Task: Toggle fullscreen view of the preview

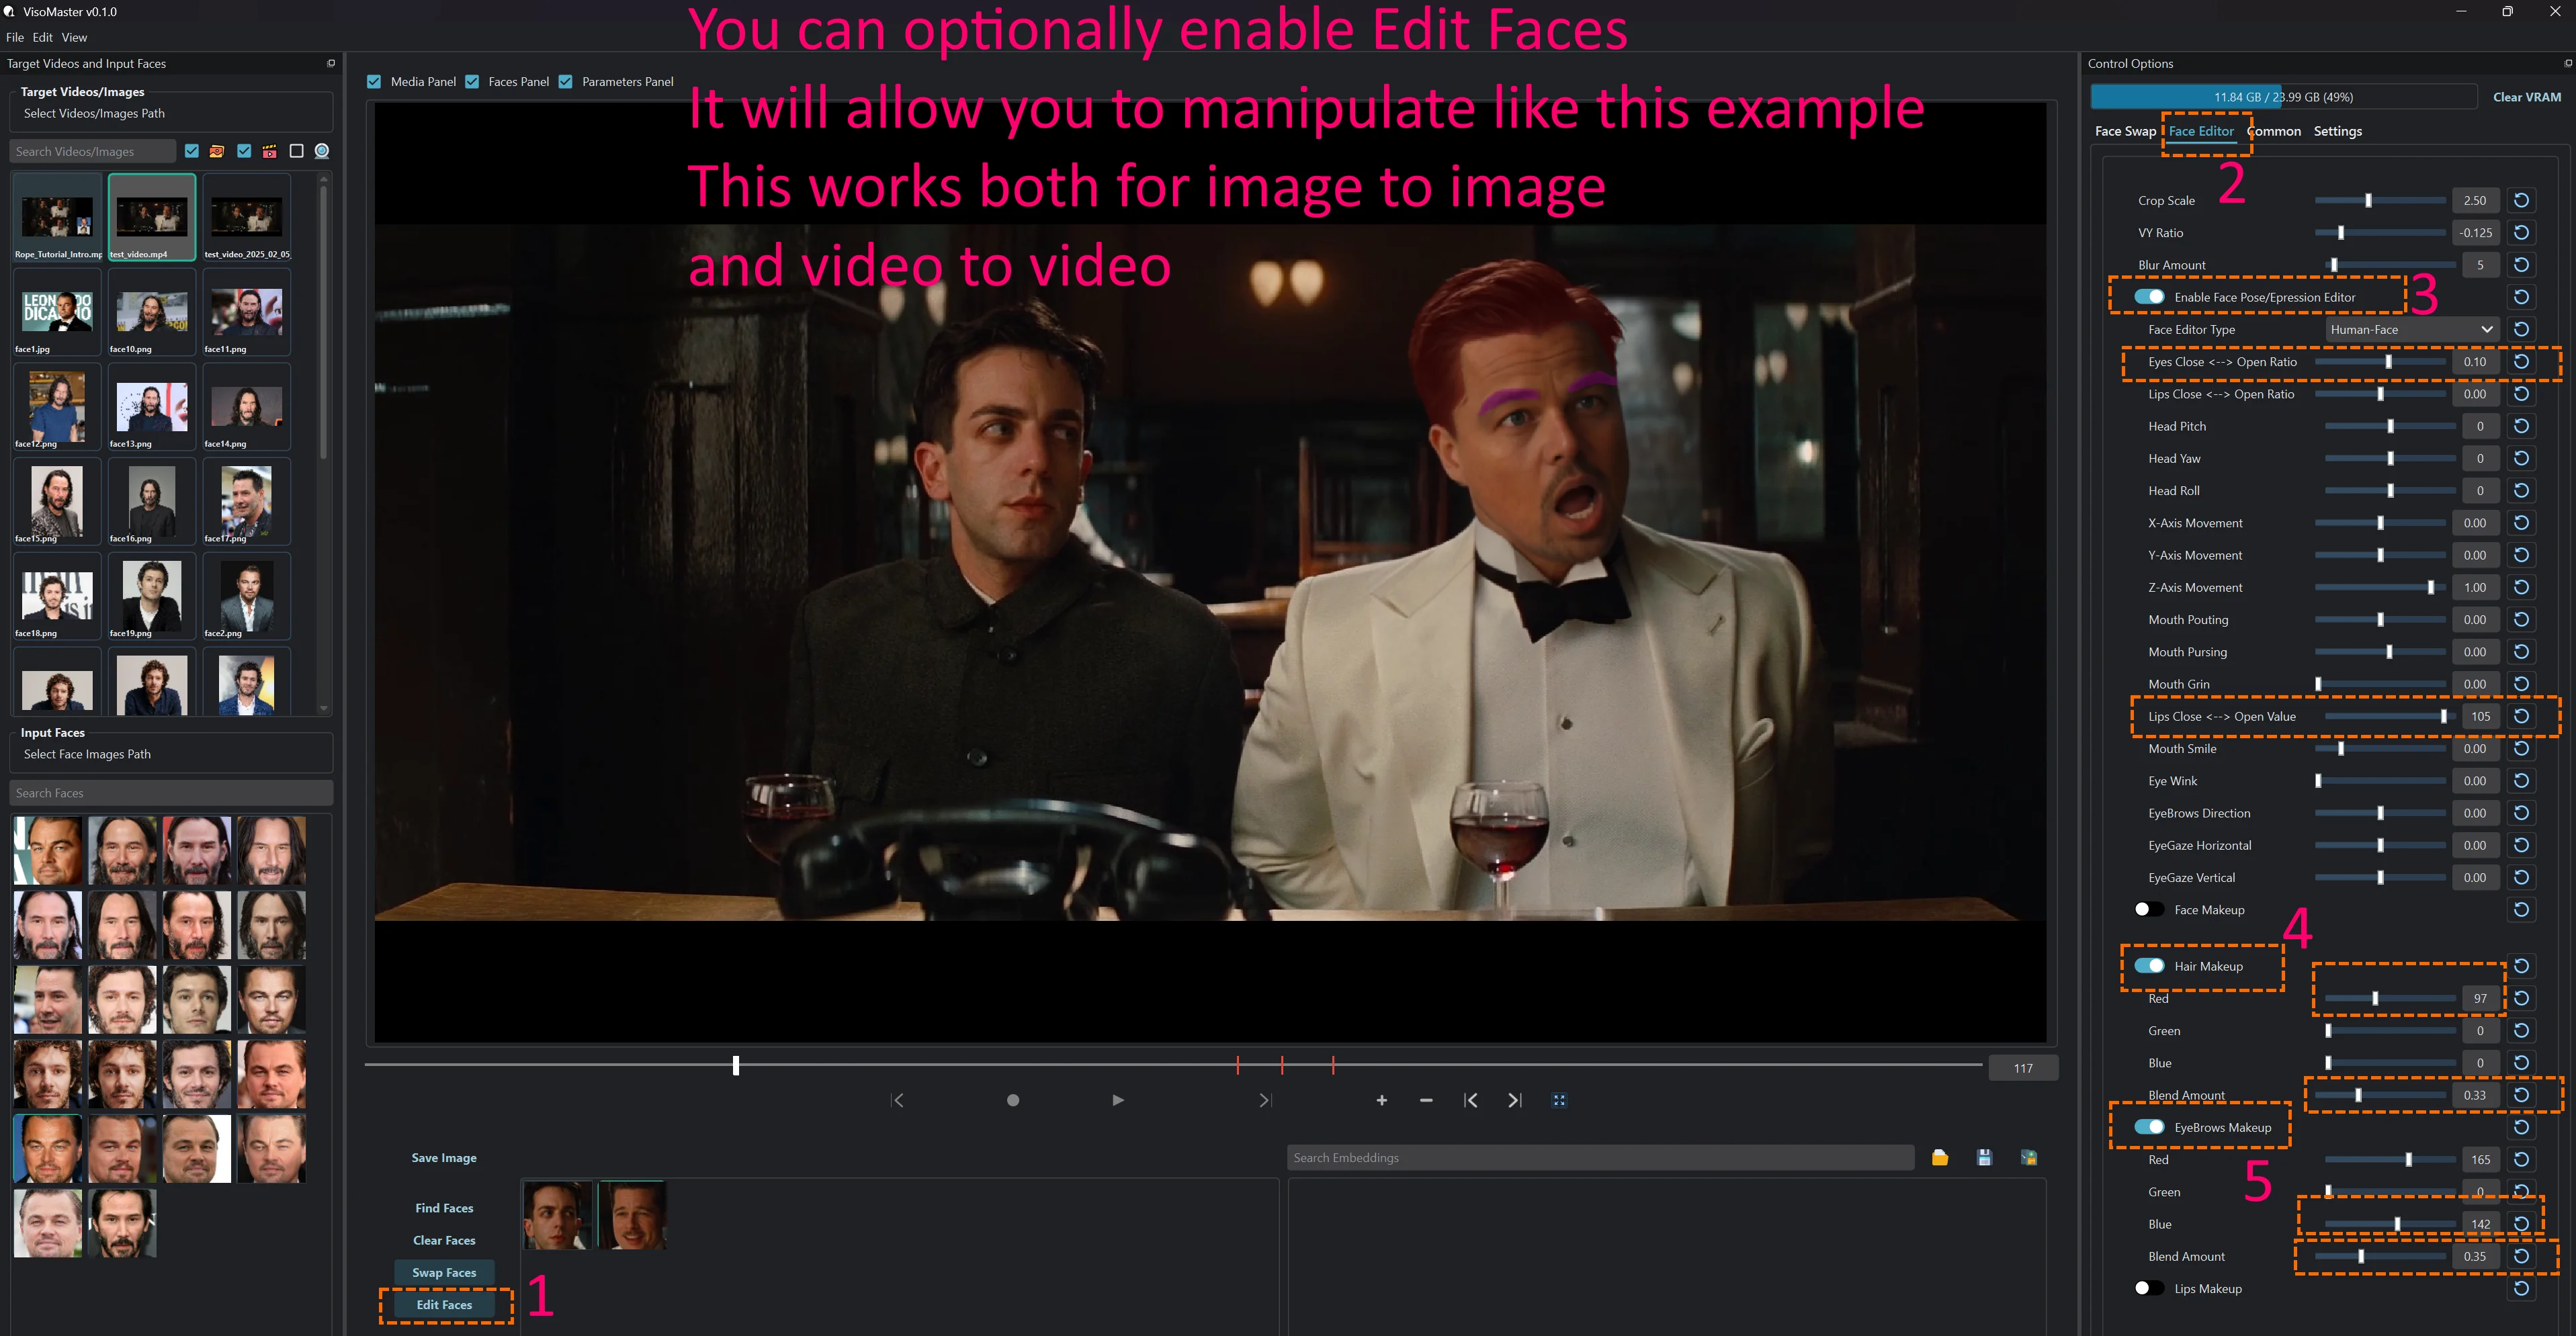Action: (1559, 1100)
